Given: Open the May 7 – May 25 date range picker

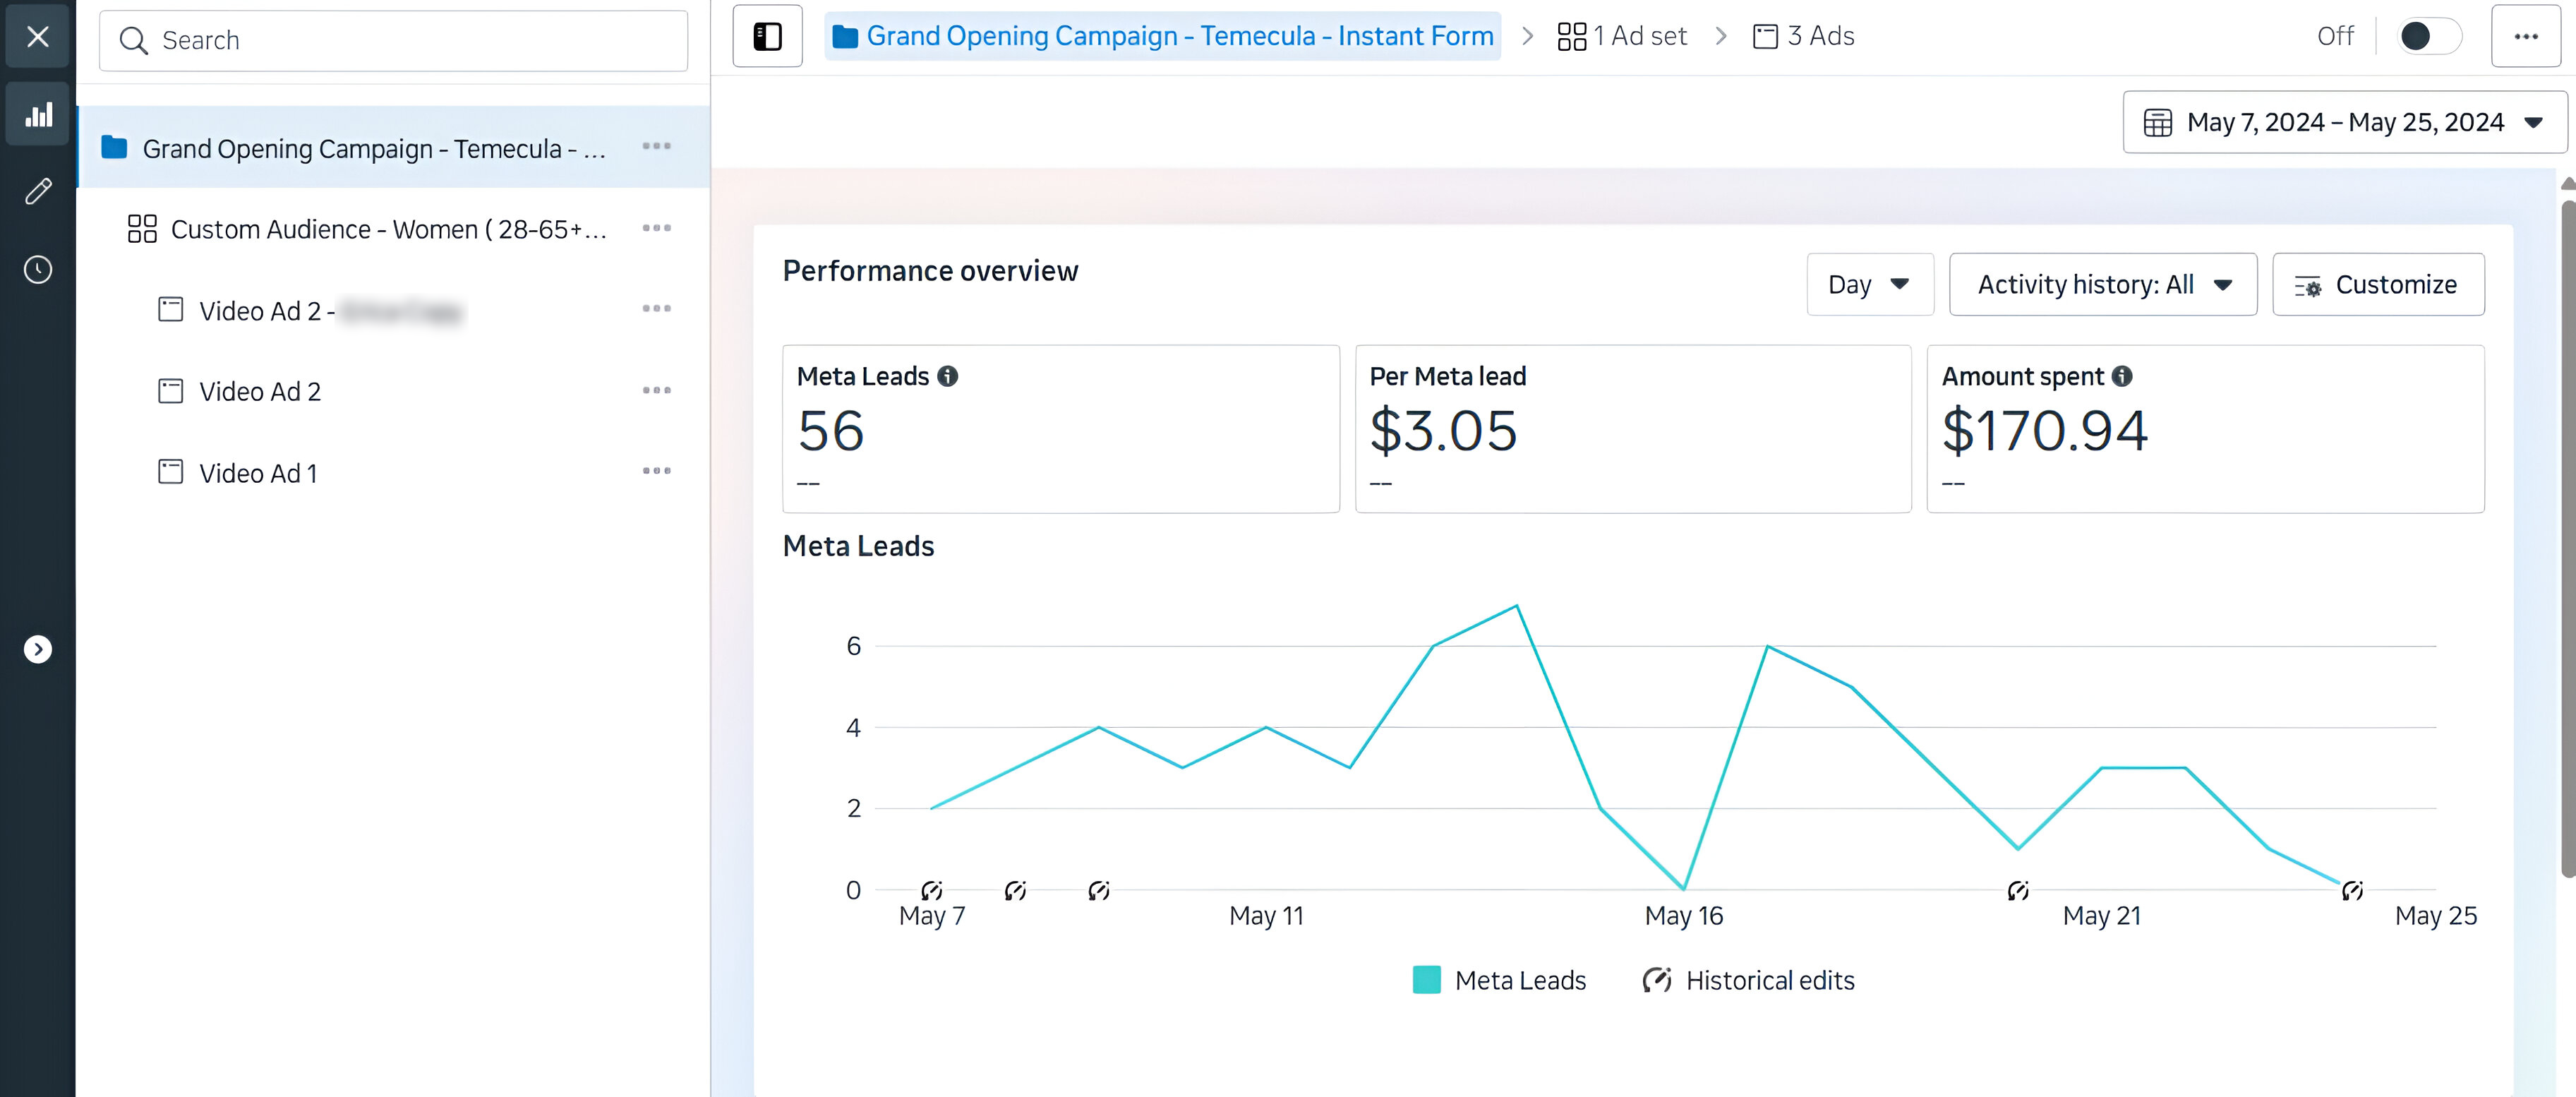Looking at the screenshot, I should 2343,123.
